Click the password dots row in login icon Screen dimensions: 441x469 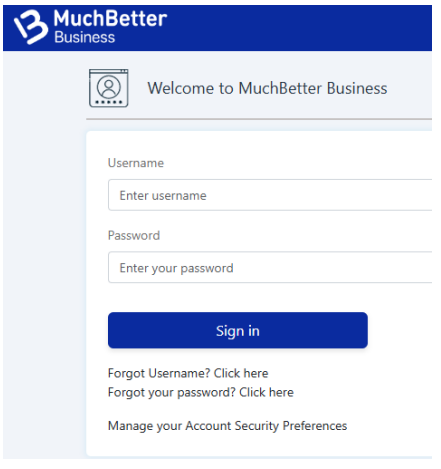[x=109, y=102]
